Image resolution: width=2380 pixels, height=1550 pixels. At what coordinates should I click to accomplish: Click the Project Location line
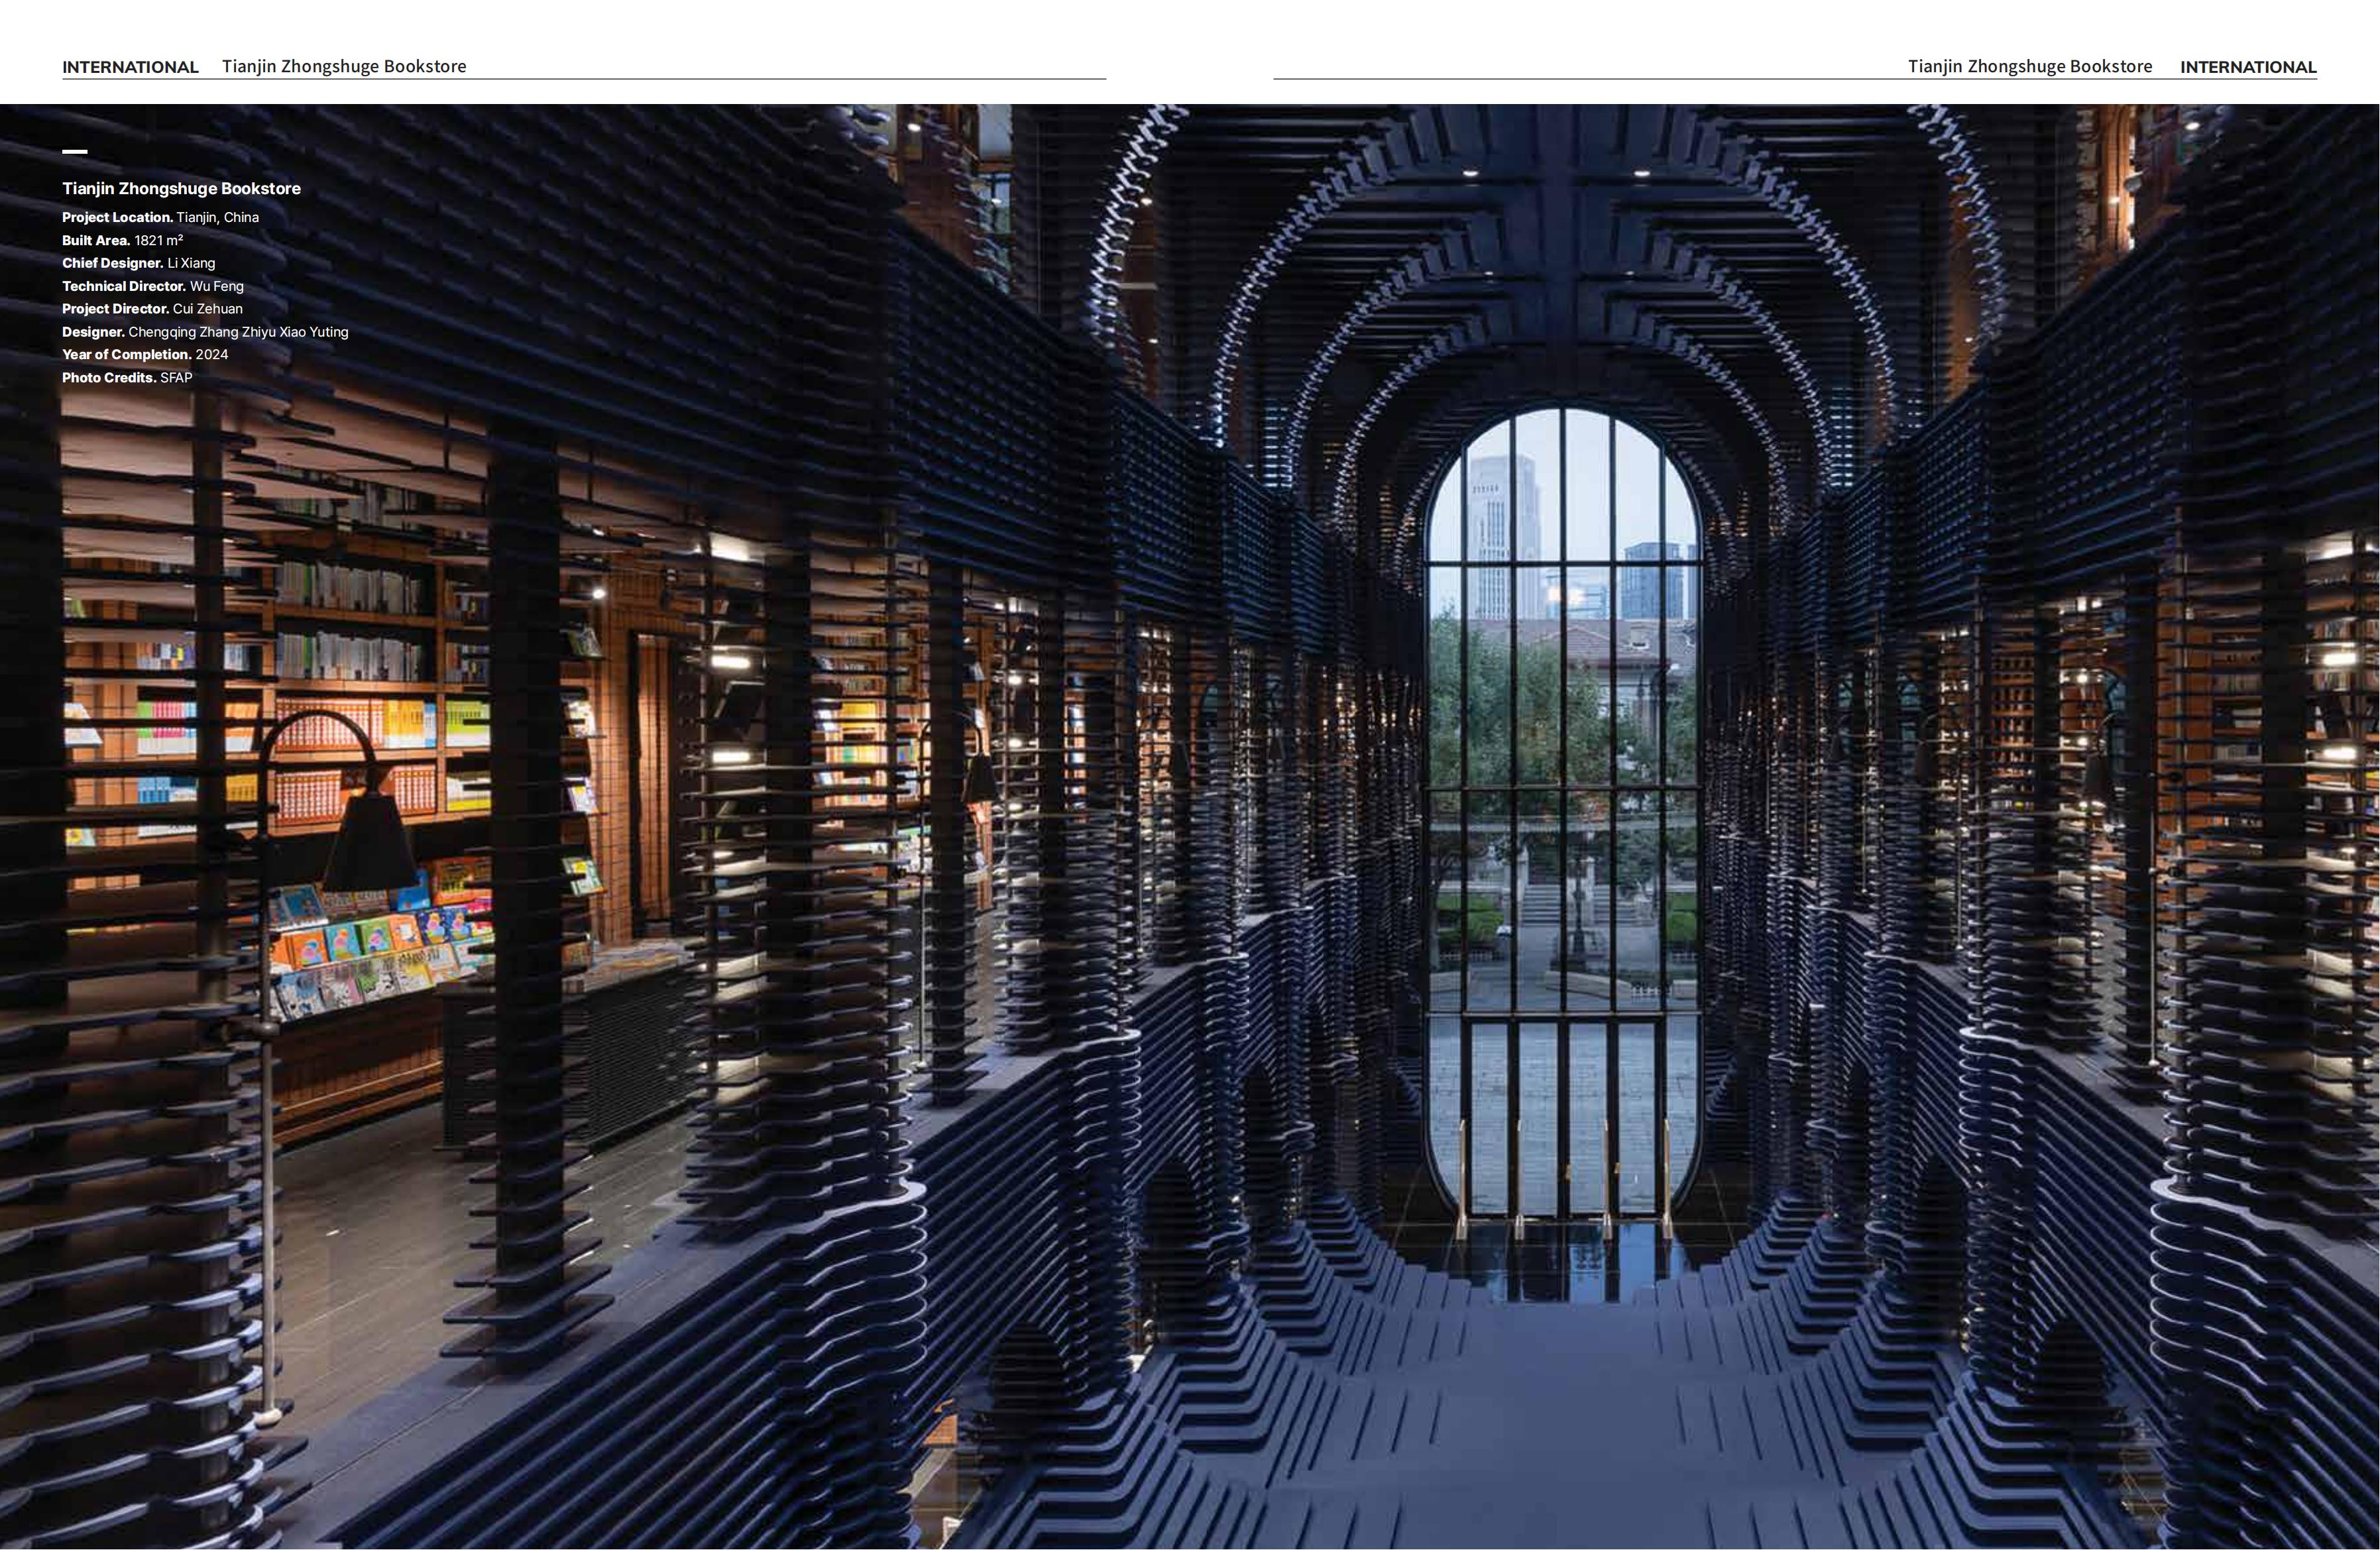point(160,217)
